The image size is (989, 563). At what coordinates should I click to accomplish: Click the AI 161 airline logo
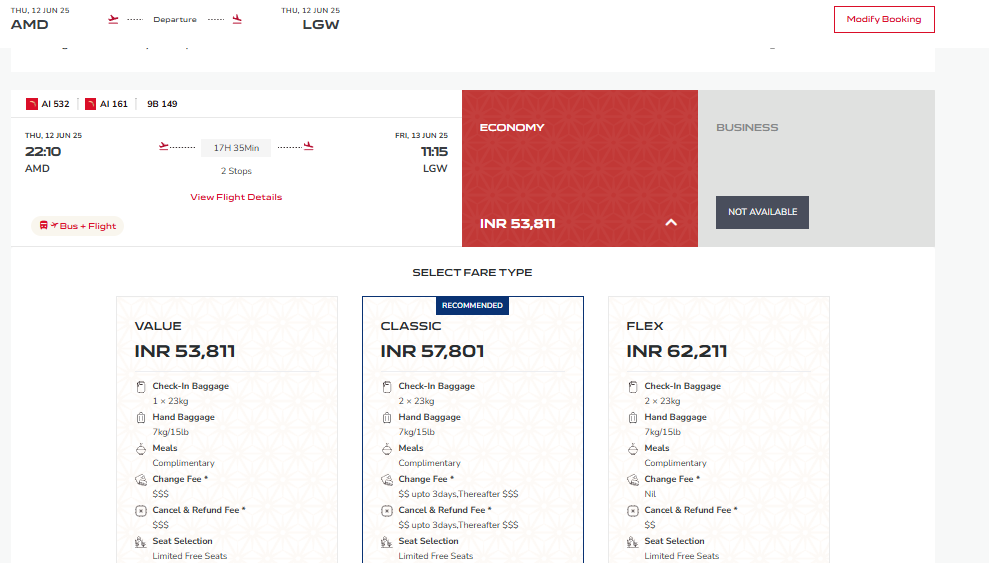tap(90, 104)
